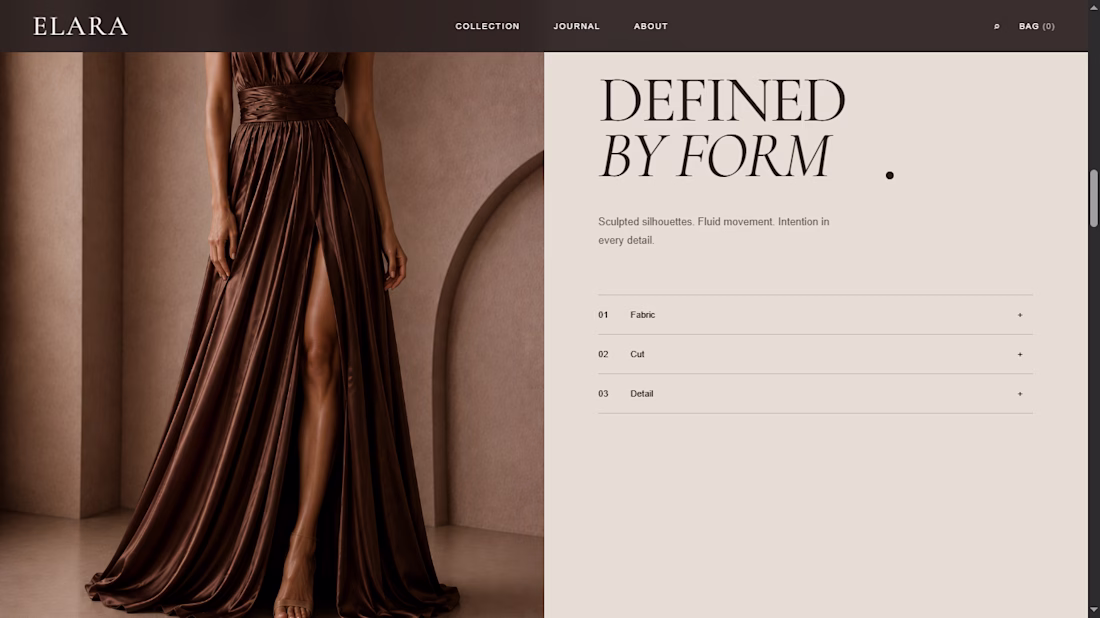Viewport: 1100px width, 618px height.
Task: Click the ELARA logo
Action: pos(80,26)
